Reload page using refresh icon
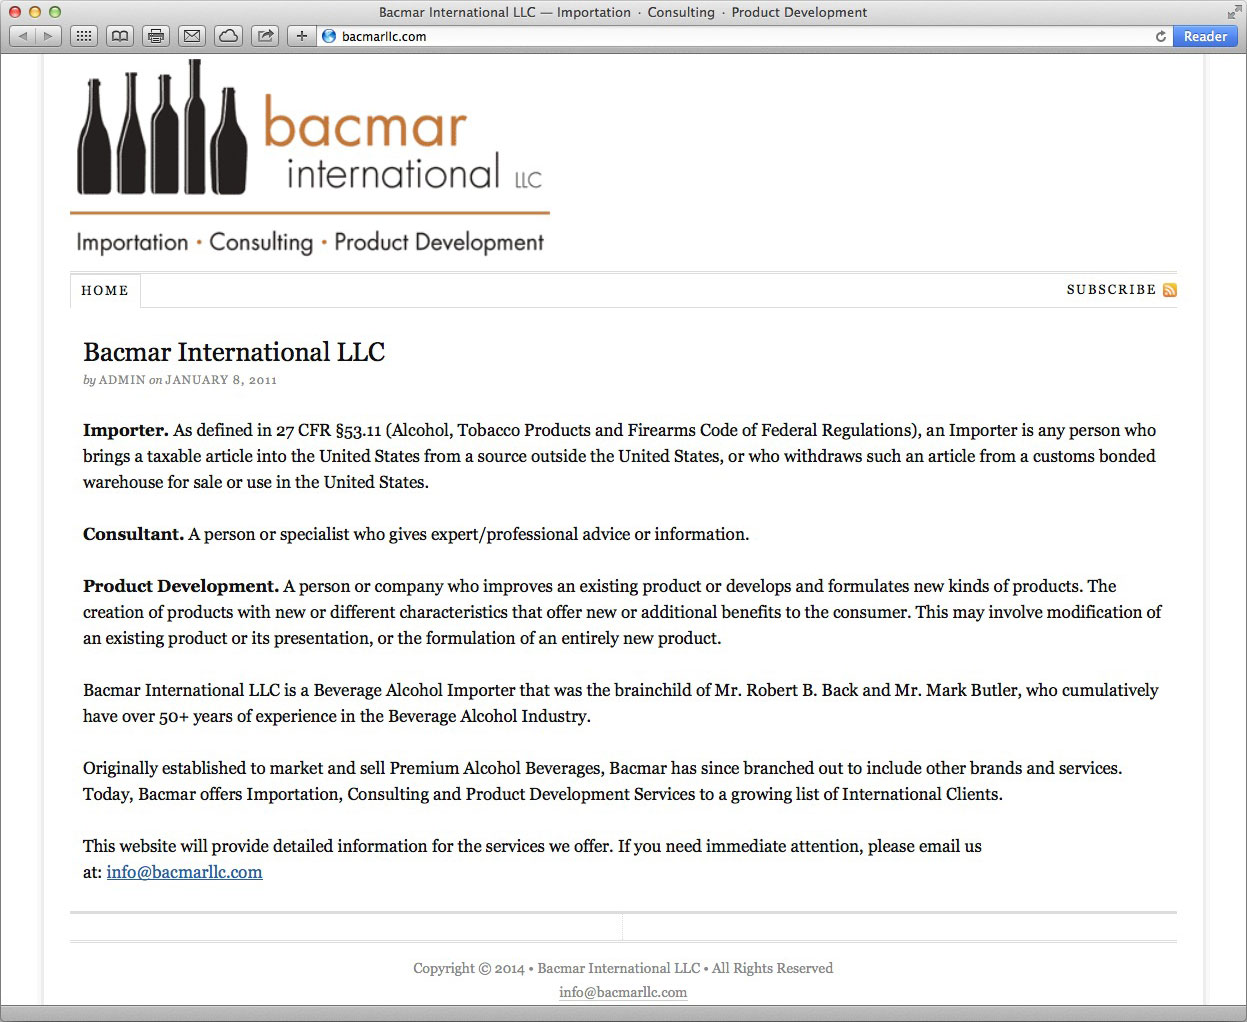Viewport: 1247px width, 1022px height. 1160,36
